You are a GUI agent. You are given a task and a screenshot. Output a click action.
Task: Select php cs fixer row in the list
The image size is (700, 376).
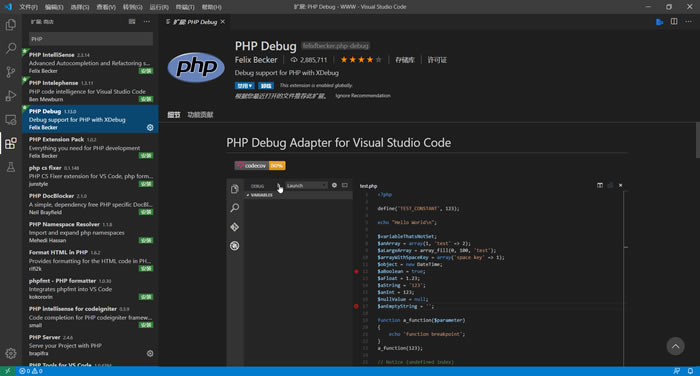(x=90, y=175)
